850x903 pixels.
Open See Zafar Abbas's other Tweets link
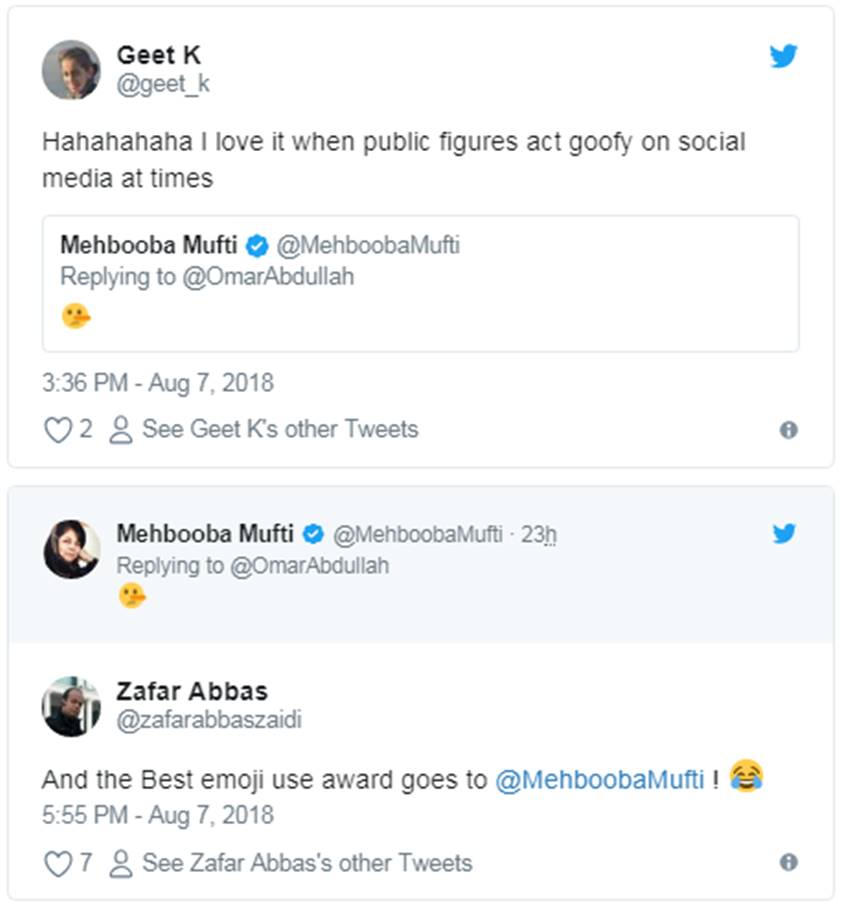coord(307,863)
